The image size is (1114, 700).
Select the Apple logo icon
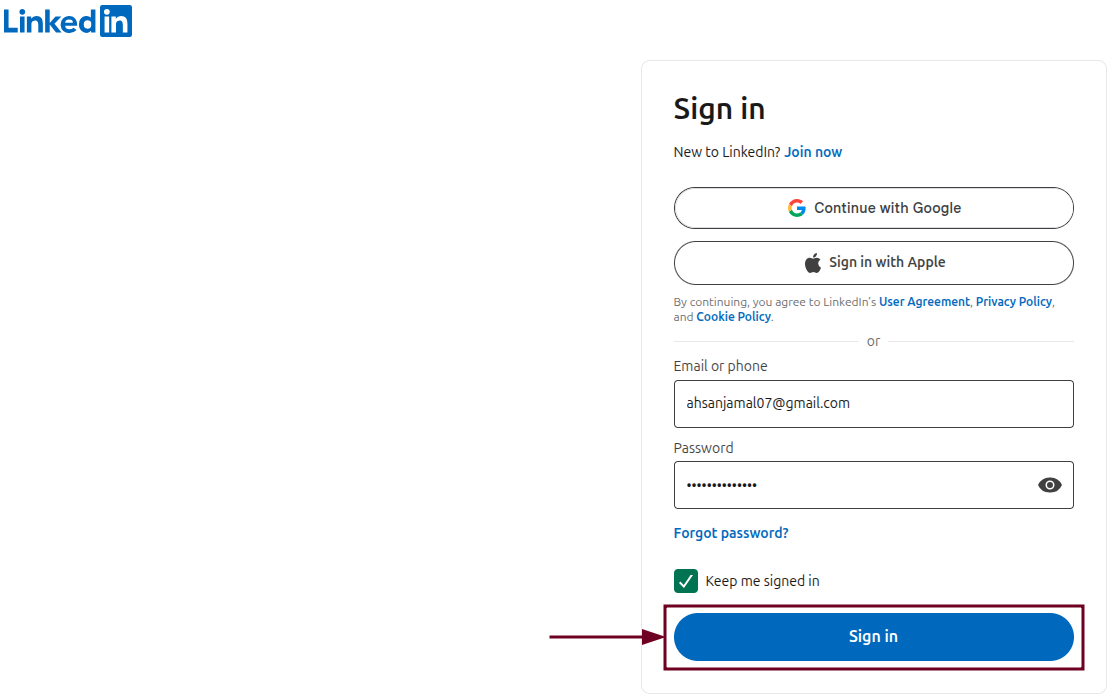(811, 262)
